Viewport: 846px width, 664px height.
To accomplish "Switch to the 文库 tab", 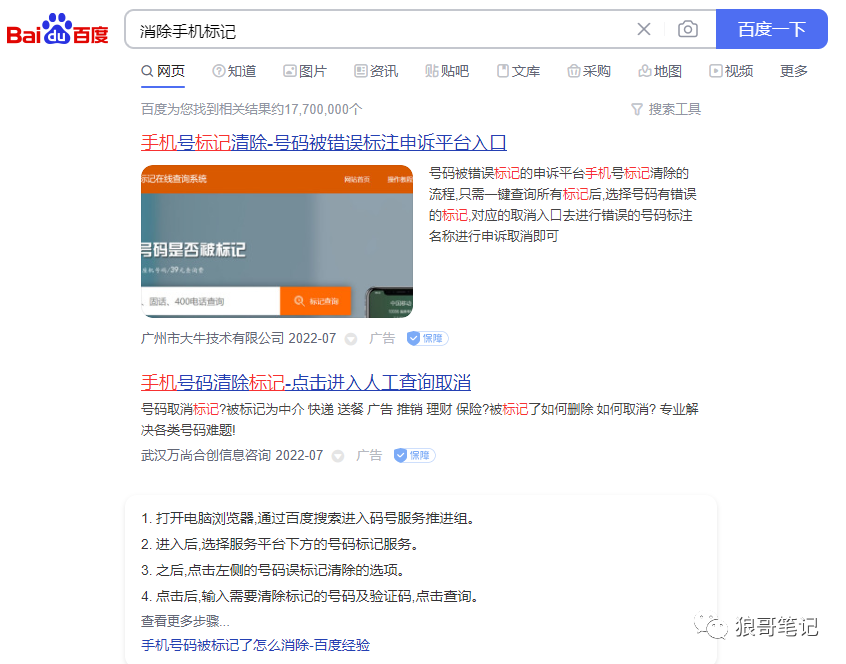I will (x=518, y=71).
